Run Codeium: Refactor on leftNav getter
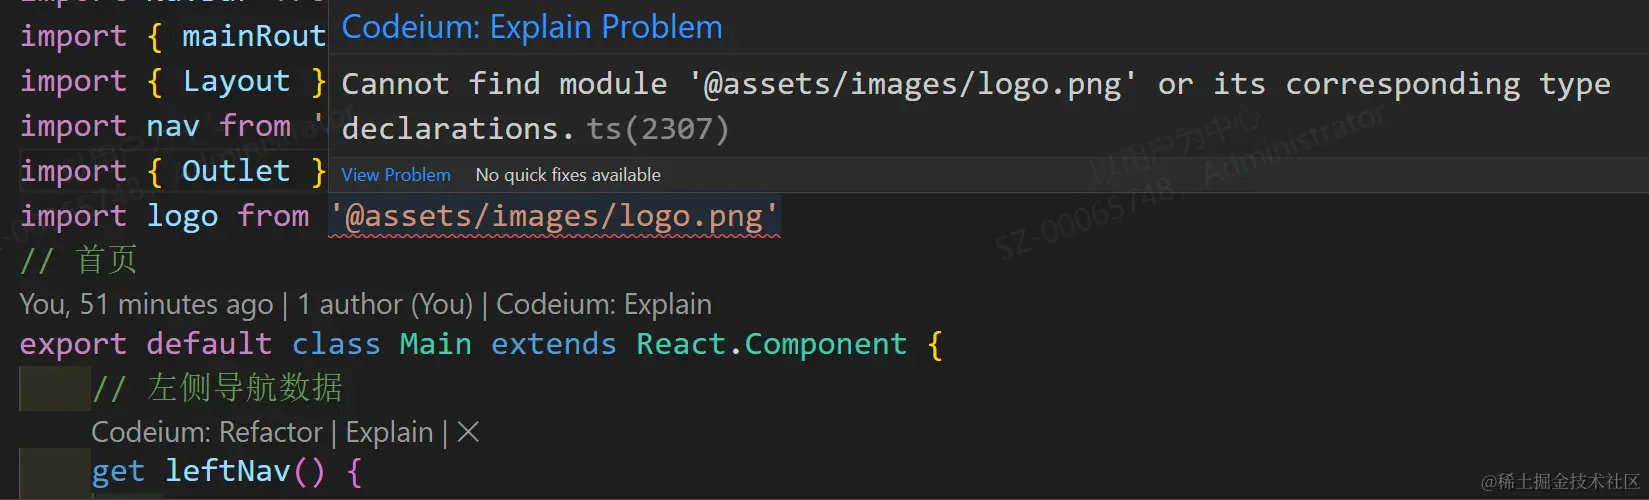The image size is (1649, 500). tap(206, 432)
